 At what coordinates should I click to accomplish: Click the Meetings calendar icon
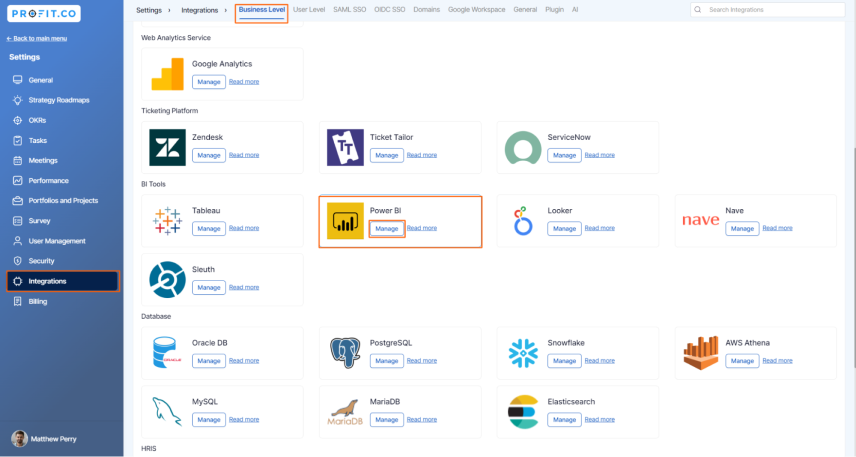[x=17, y=161]
